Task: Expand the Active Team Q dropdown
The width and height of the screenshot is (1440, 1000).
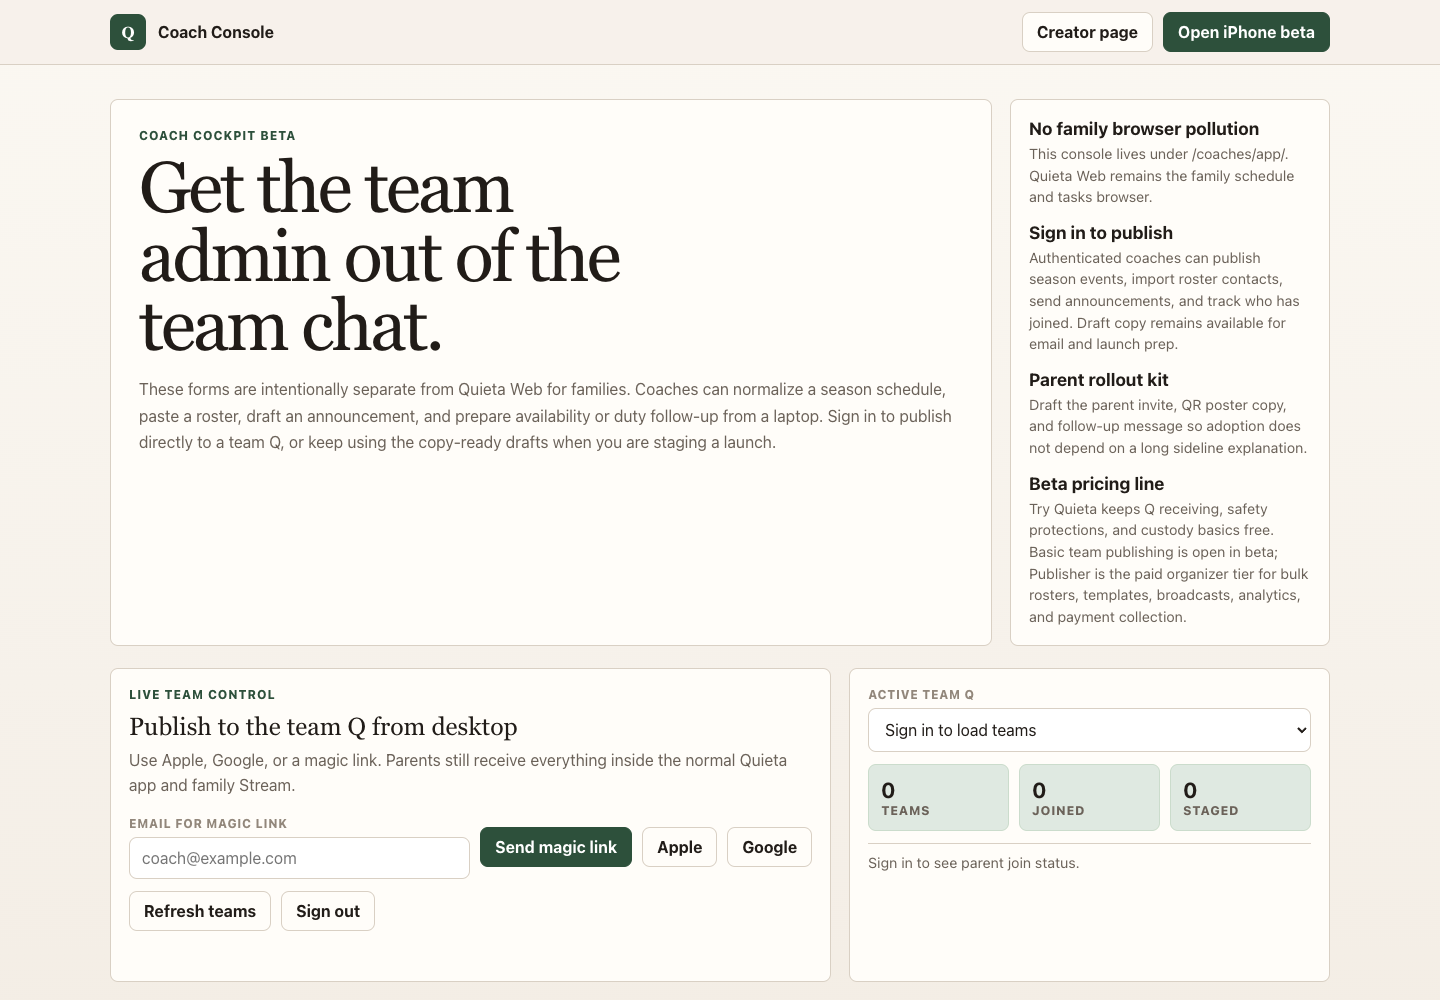Action: 1089,730
